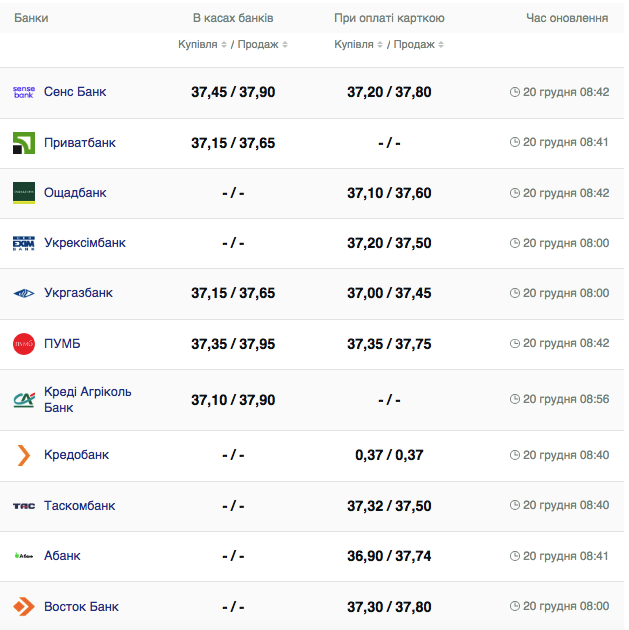The width and height of the screenshot is (629, 630).
Task: Click the Ощадбанк logo icon
Action: point(23,193)
